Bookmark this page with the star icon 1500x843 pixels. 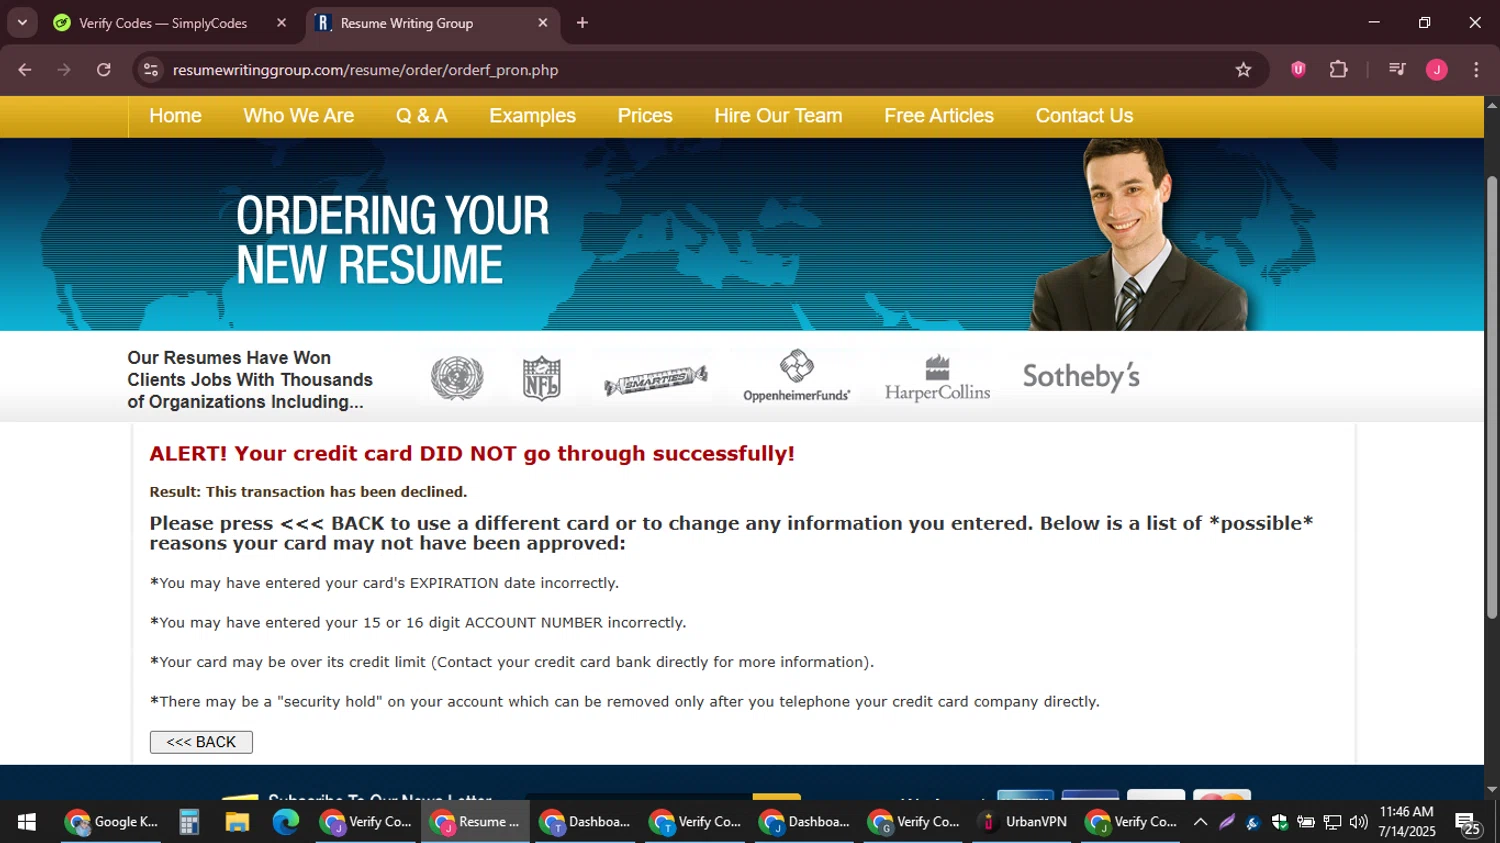pyautogui.click(x=1243, y=70)
